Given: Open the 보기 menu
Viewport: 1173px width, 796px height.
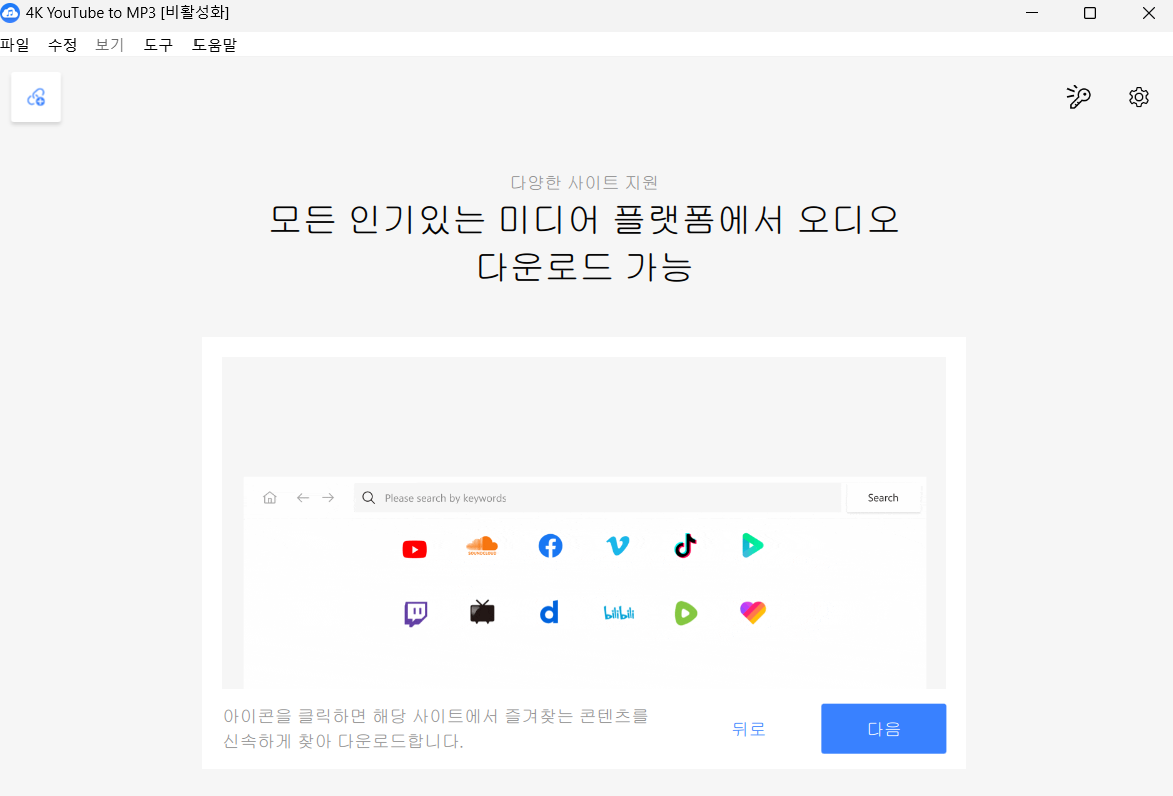Looking at the screenshot, I should pos(110,45).
